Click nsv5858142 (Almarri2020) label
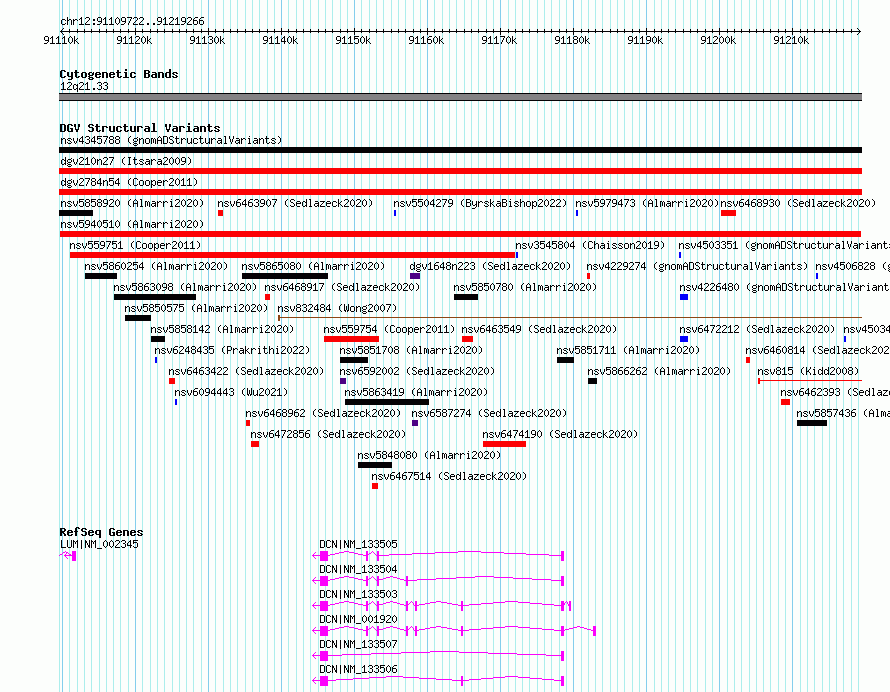 click(x=222, y=329)
